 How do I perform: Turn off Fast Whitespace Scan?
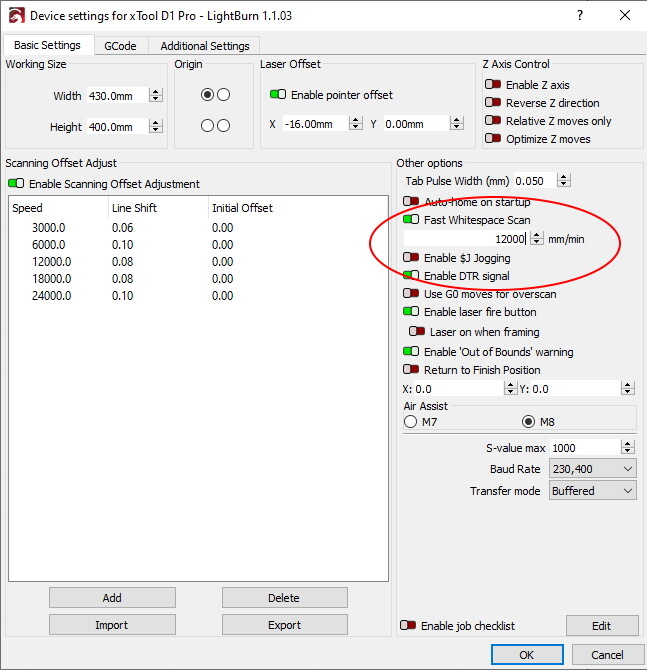click(x=411, y=219)
